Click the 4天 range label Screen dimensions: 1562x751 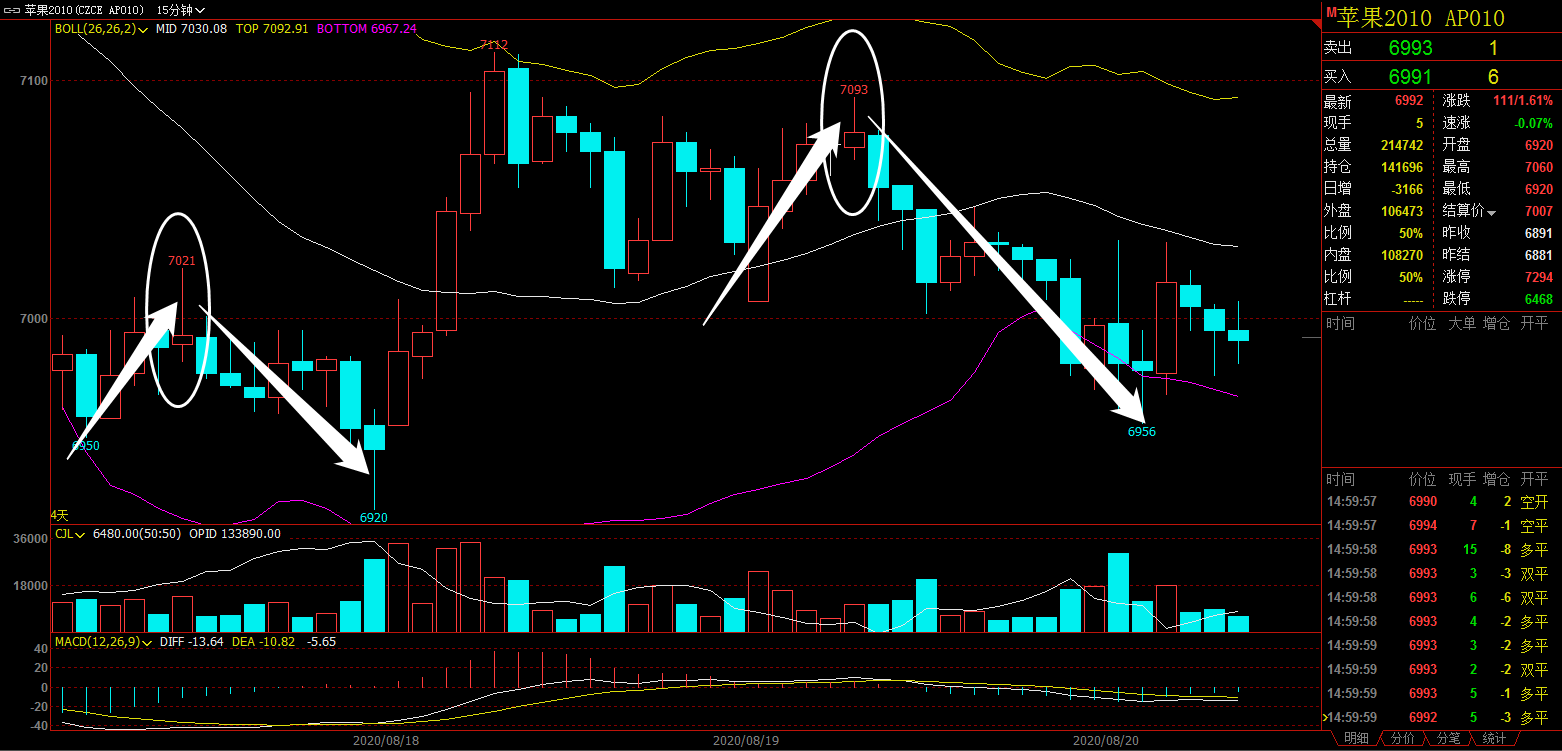(x=60, y=515)
